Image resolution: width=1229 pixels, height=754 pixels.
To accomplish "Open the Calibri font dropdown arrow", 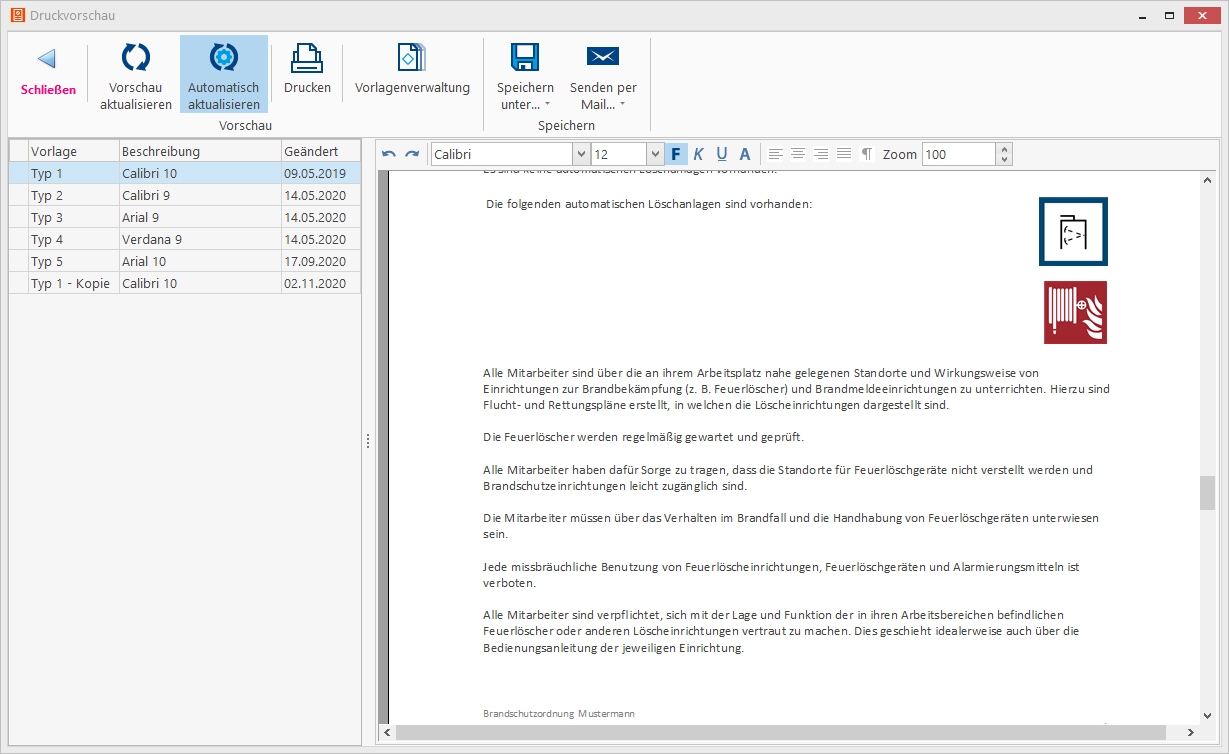I will click(580, 154).
